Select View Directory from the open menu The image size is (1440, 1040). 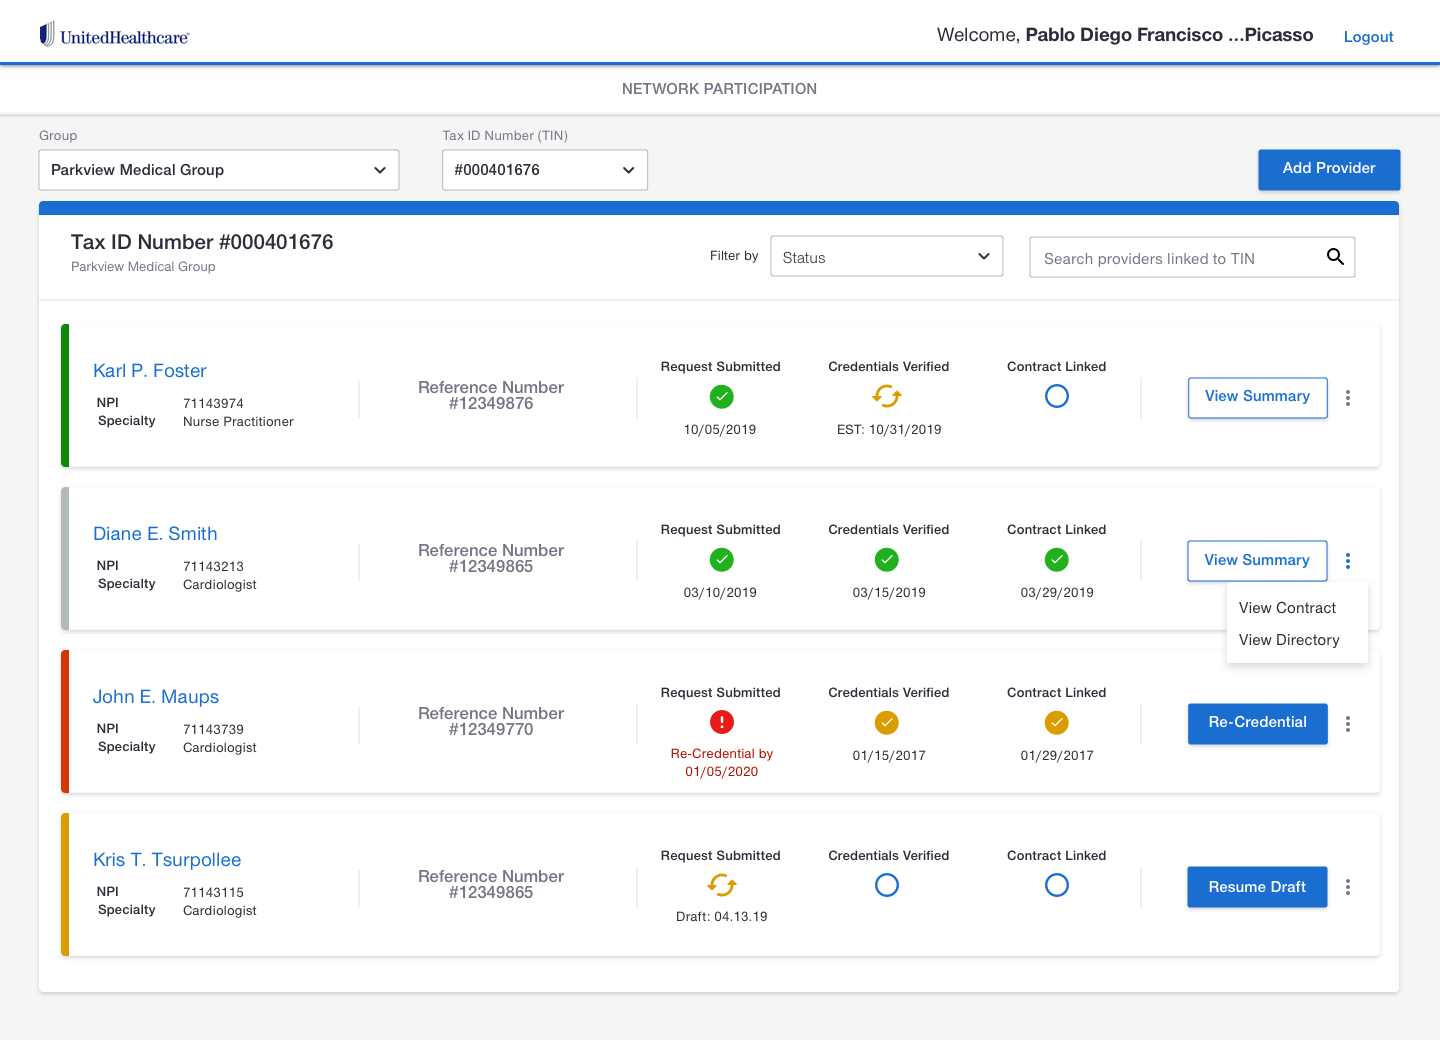(x=1289, y=640)
